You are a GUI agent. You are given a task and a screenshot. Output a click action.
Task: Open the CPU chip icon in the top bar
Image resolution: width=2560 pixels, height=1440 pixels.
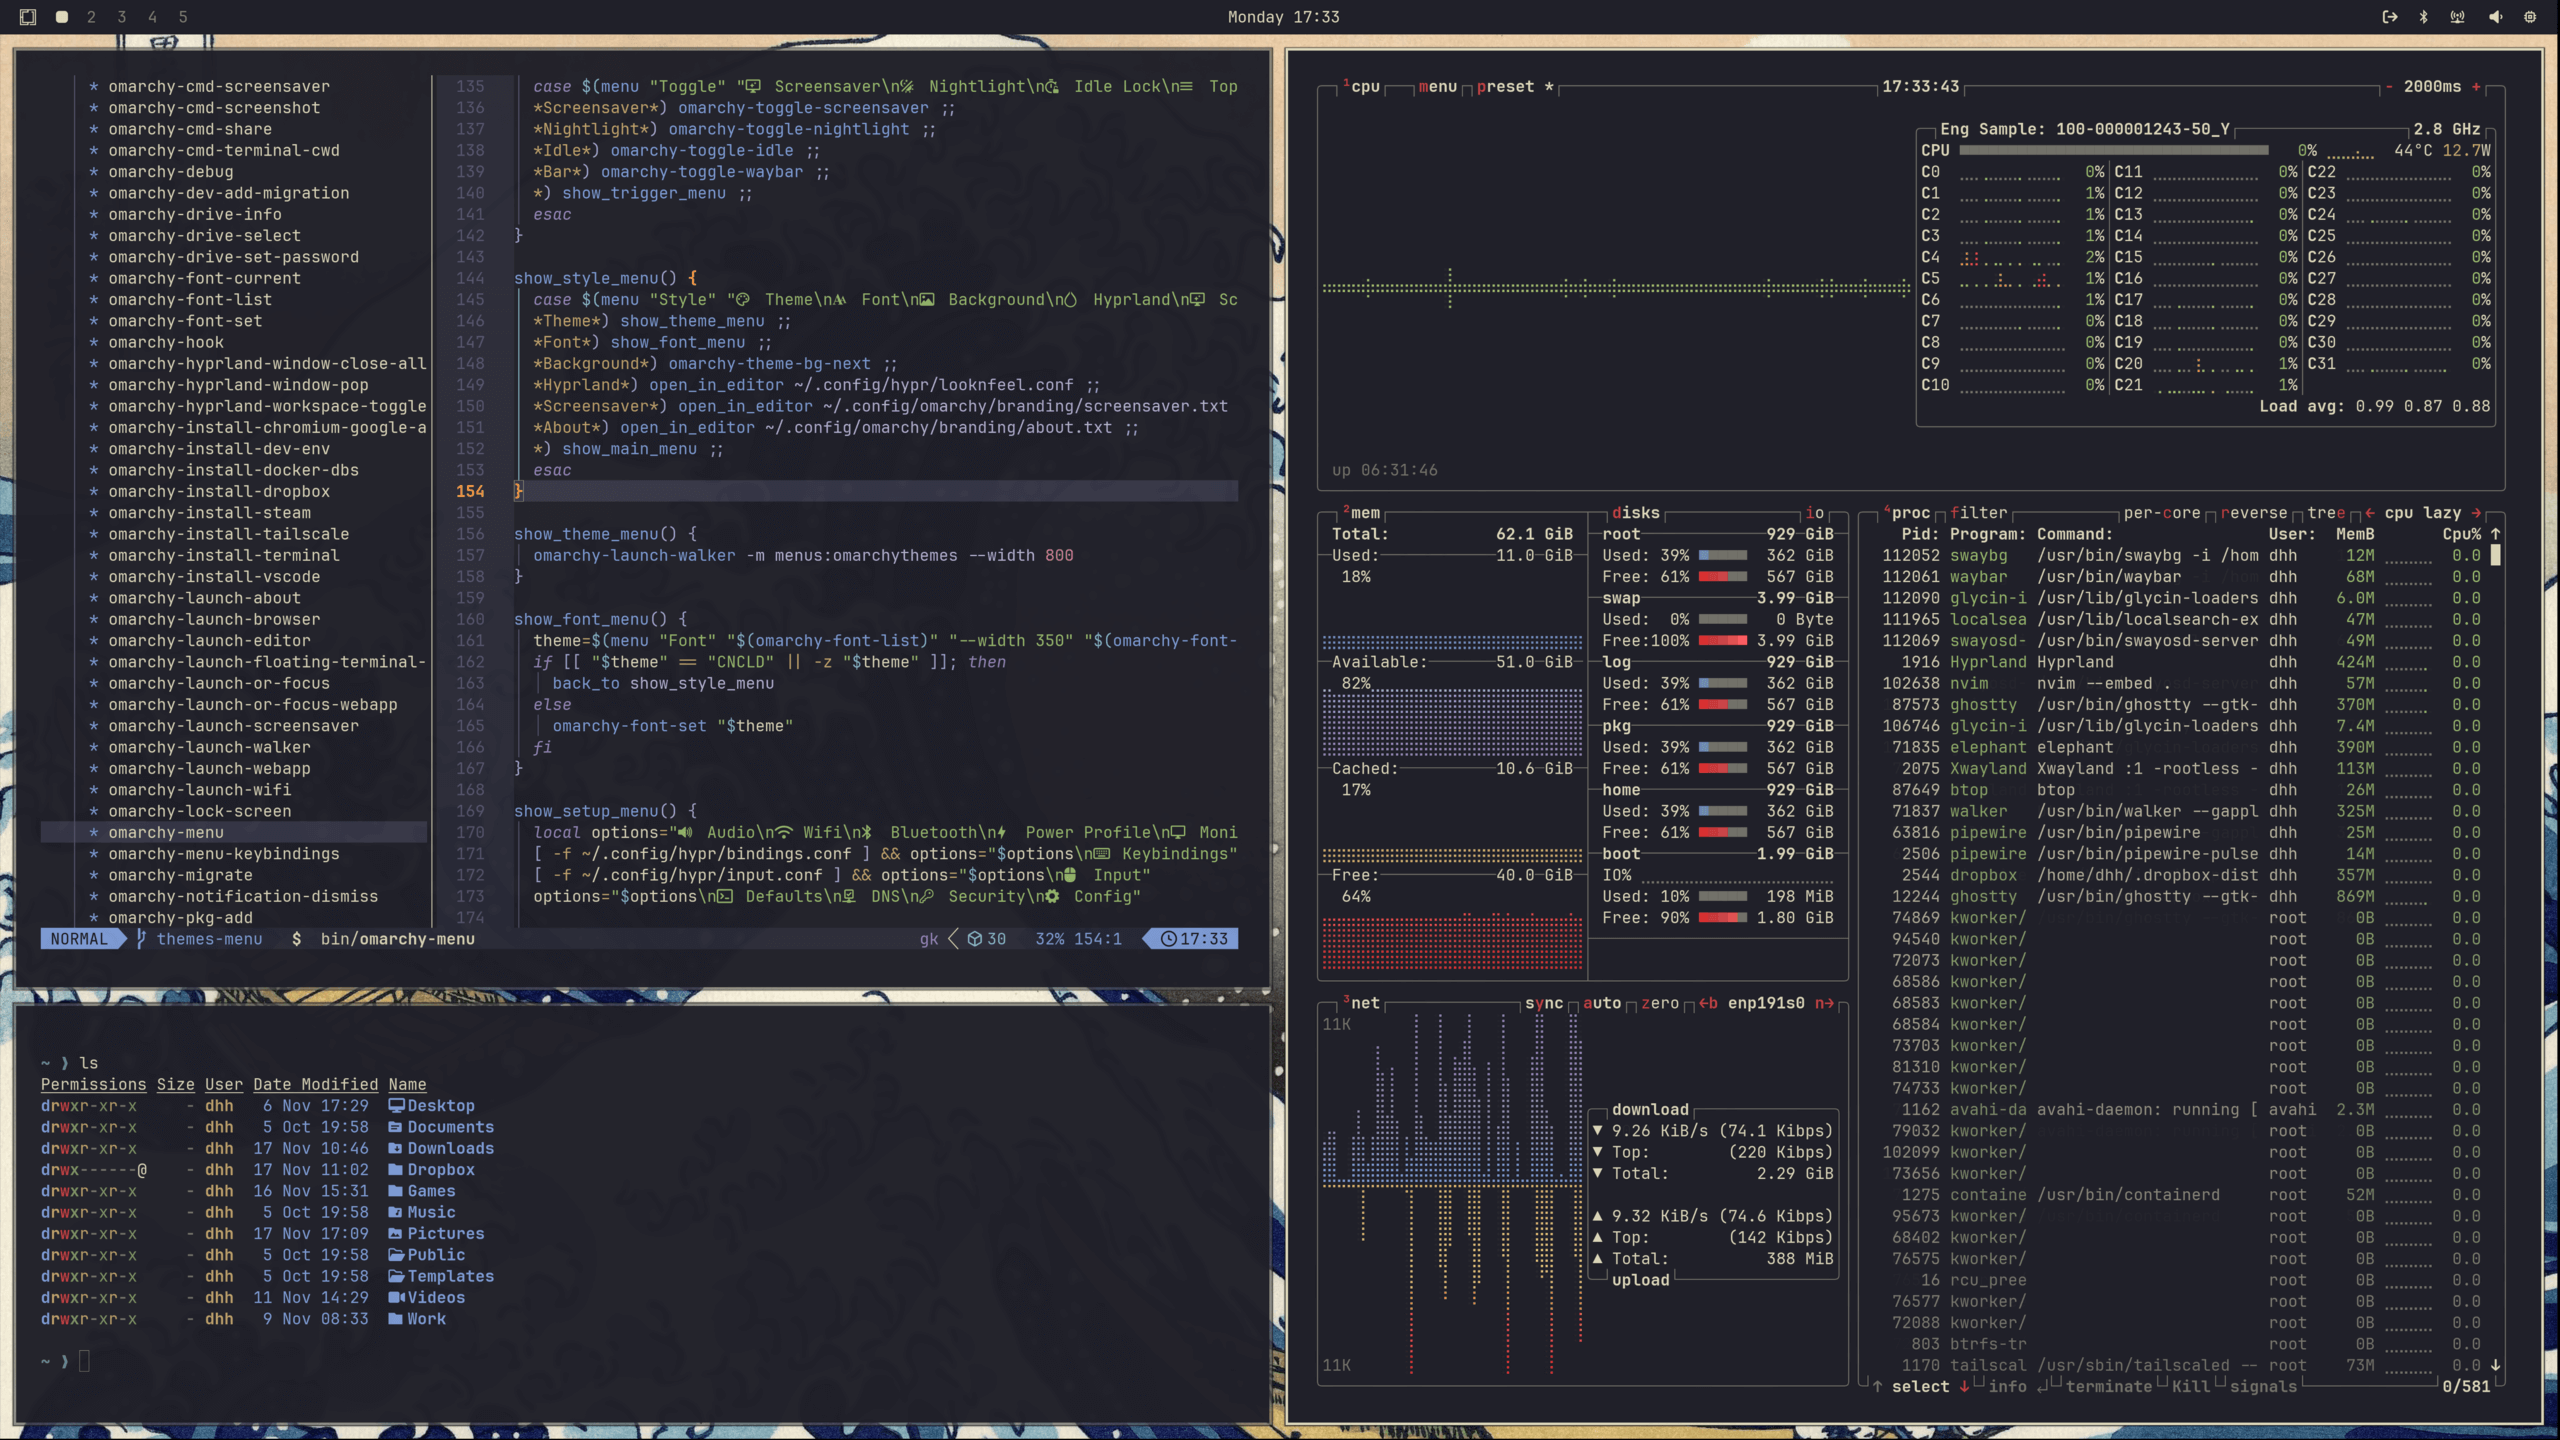[2530, 17]
